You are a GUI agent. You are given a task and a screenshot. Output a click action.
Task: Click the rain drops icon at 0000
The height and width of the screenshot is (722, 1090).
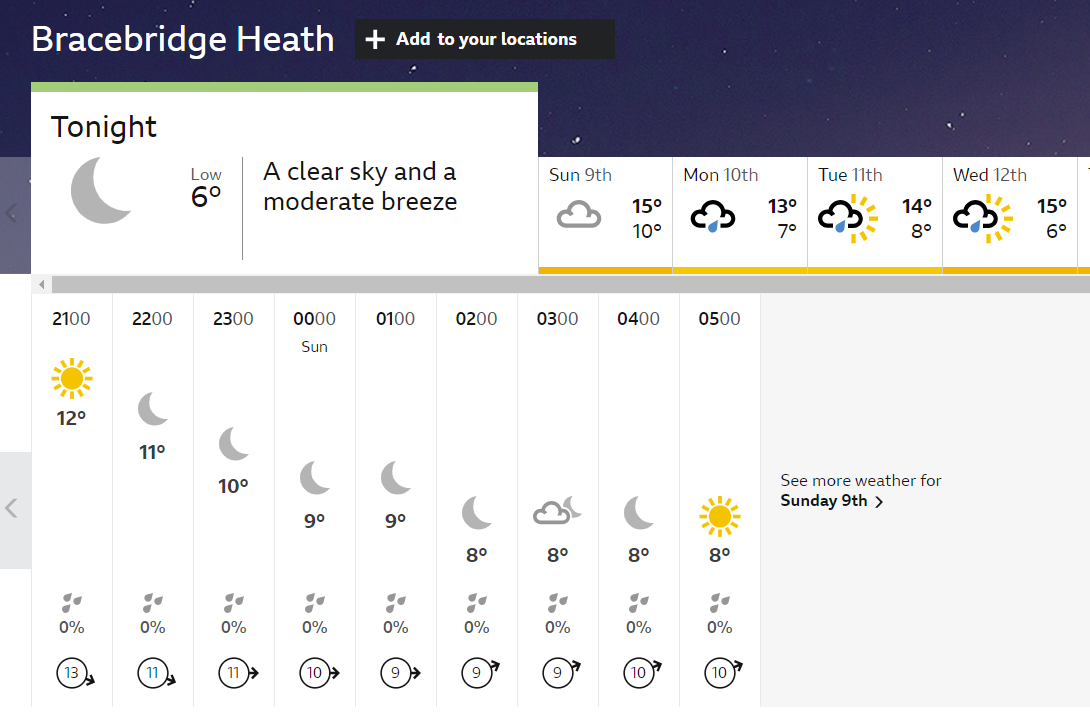[314, 603]
